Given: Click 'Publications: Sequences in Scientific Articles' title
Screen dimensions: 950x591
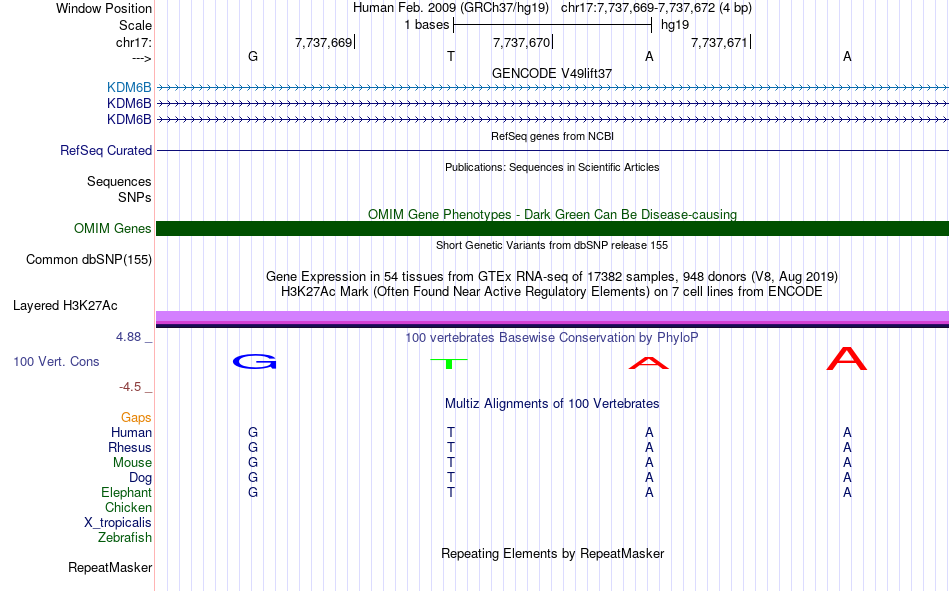Looking at the screenshot, I should (x=552, y=167).
